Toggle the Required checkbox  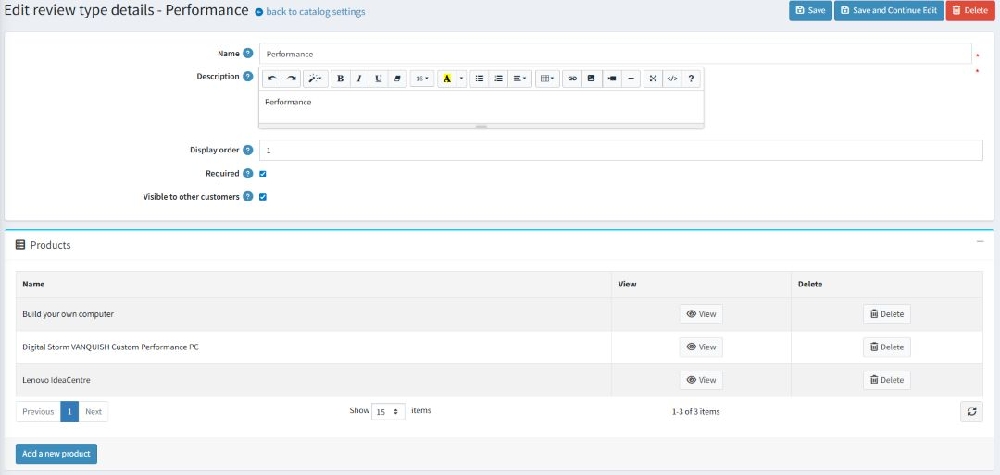[263, 173]
